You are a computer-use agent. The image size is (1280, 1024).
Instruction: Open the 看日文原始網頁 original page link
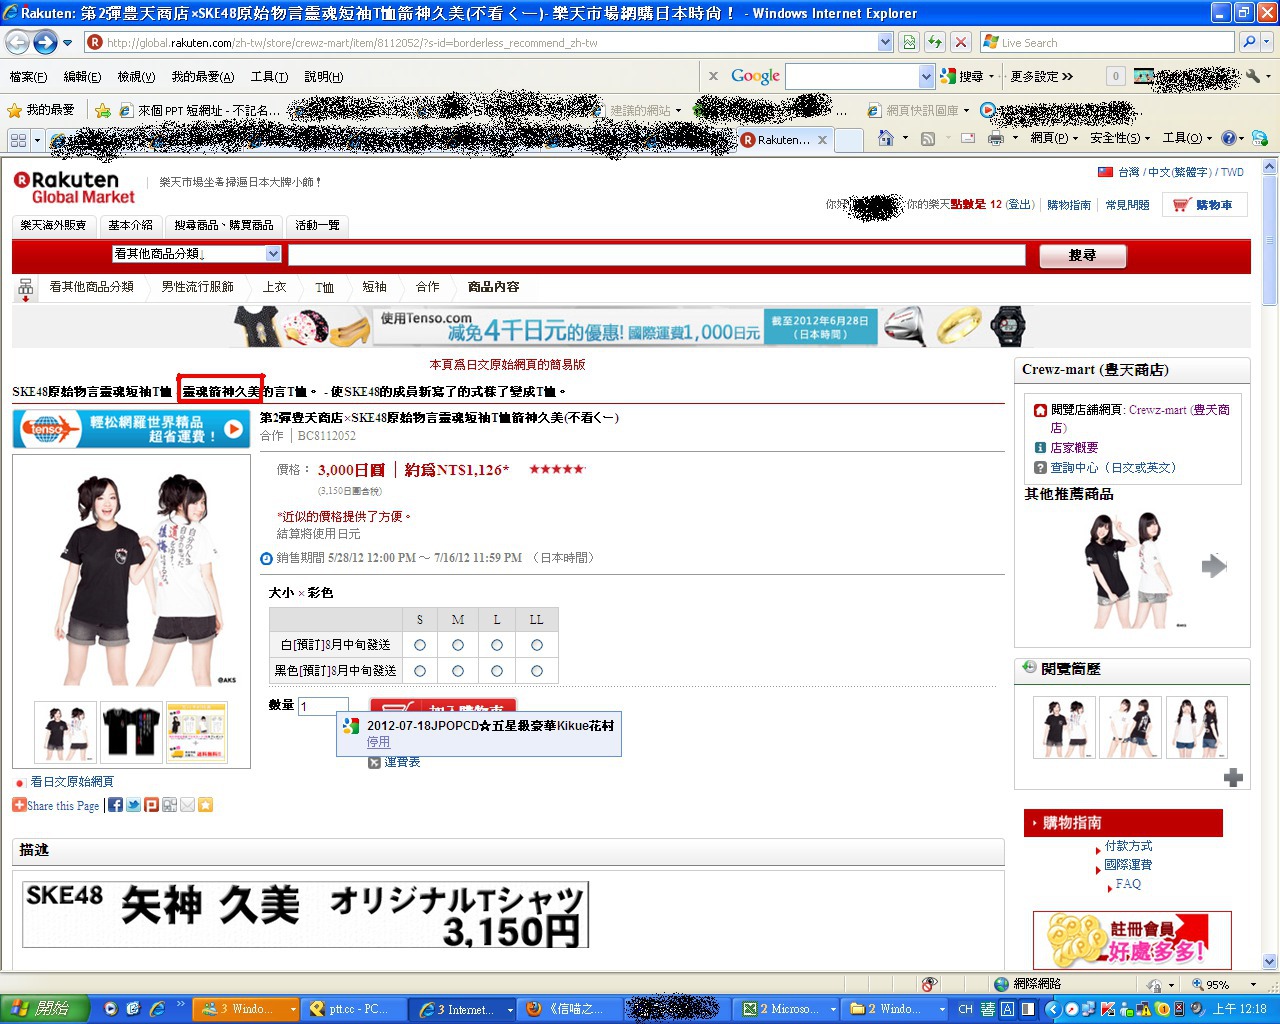coord(72,782)
